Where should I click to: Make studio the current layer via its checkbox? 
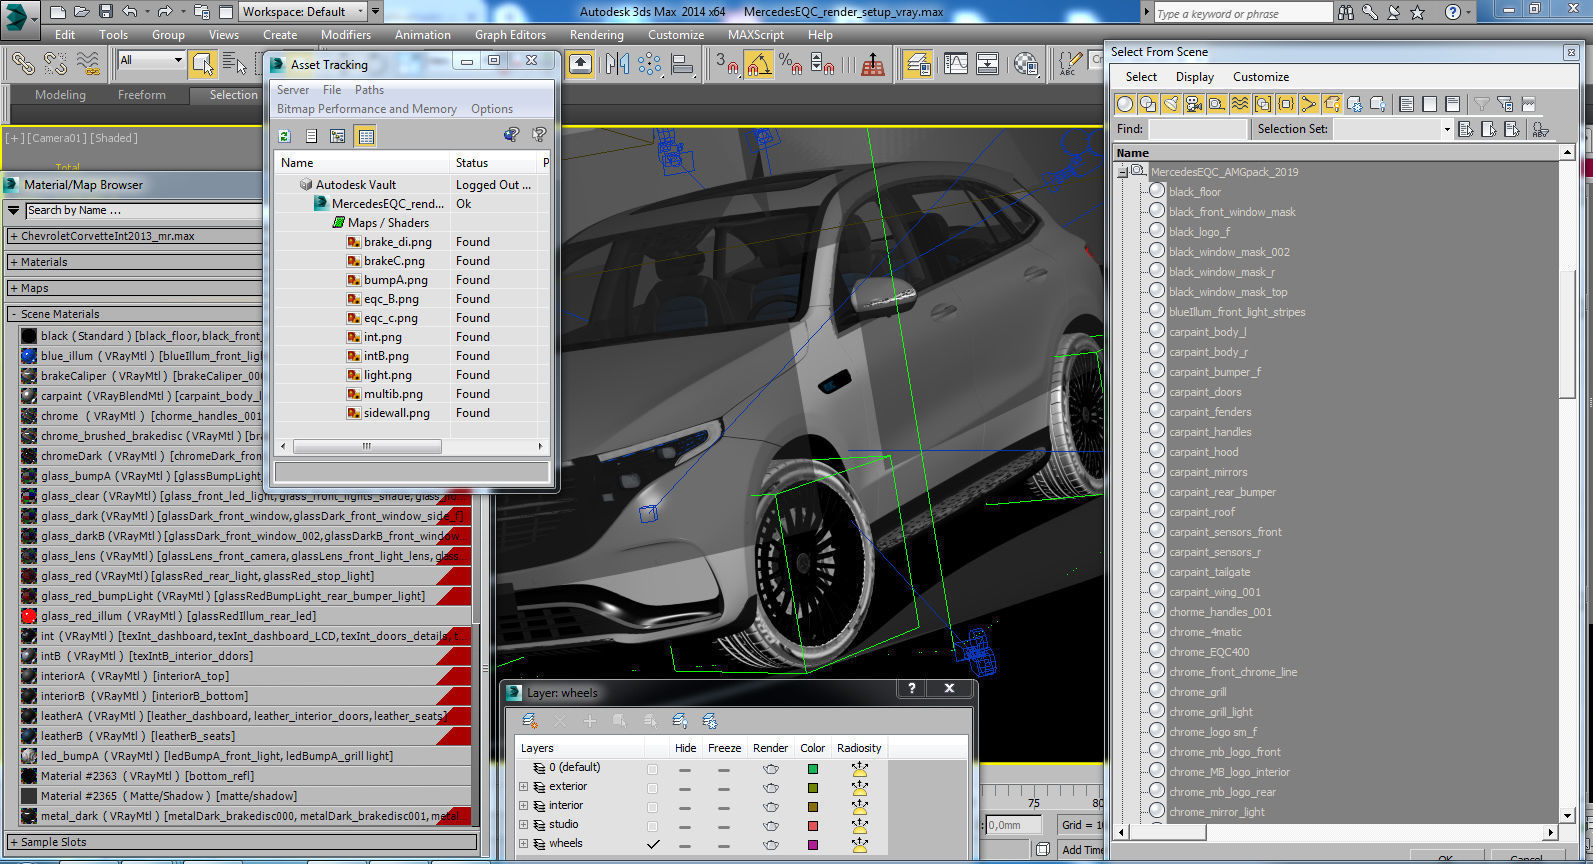pyautogui.click(x=652, y=826)
